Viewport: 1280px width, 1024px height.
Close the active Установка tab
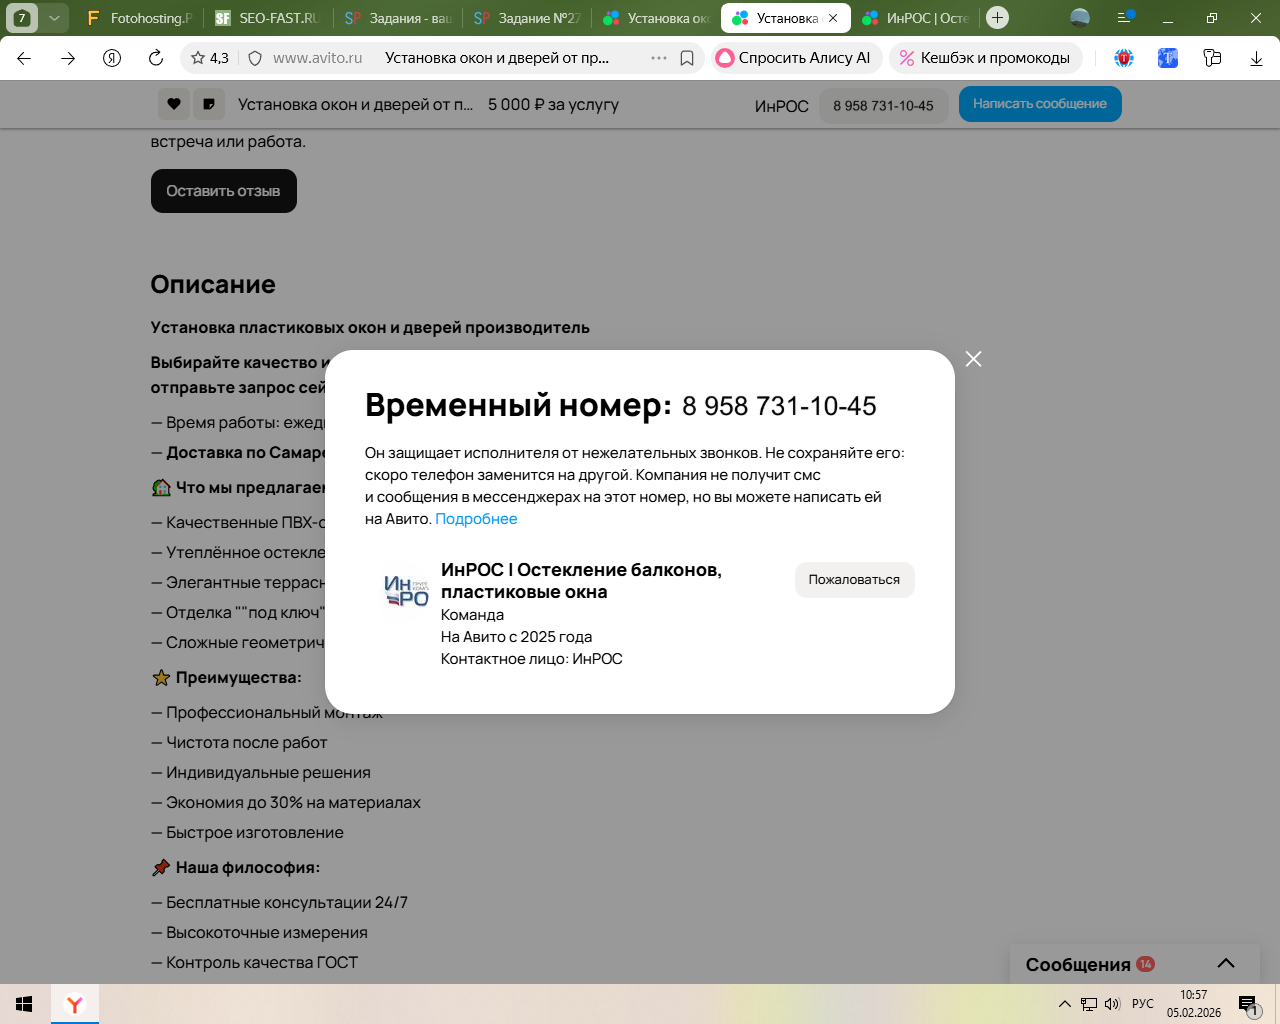tap(833, 18)
